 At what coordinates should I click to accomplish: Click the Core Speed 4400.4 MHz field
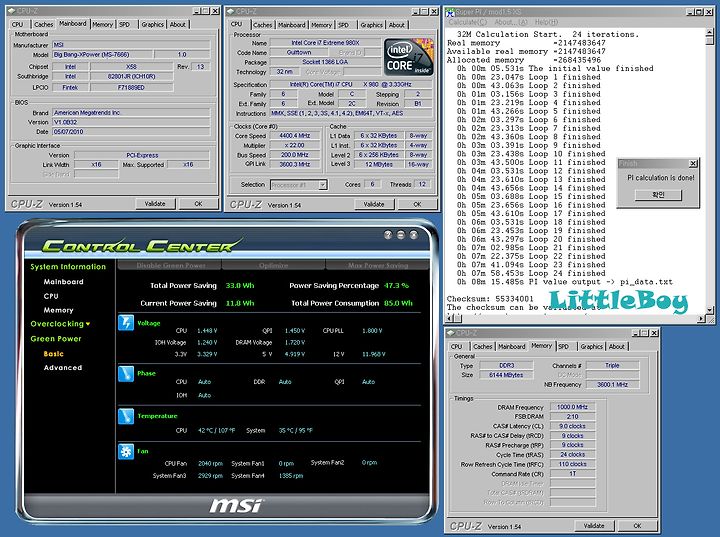coord(295,136)
